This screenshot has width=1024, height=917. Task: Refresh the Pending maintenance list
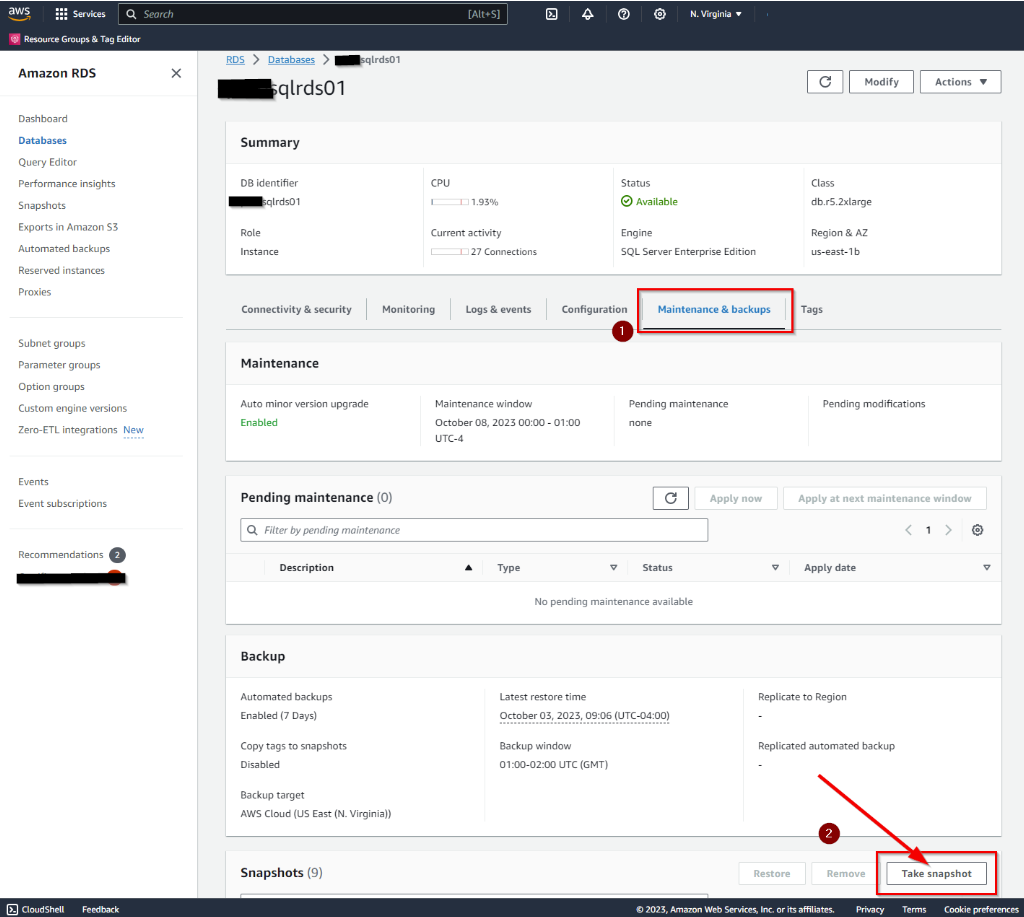671,498
